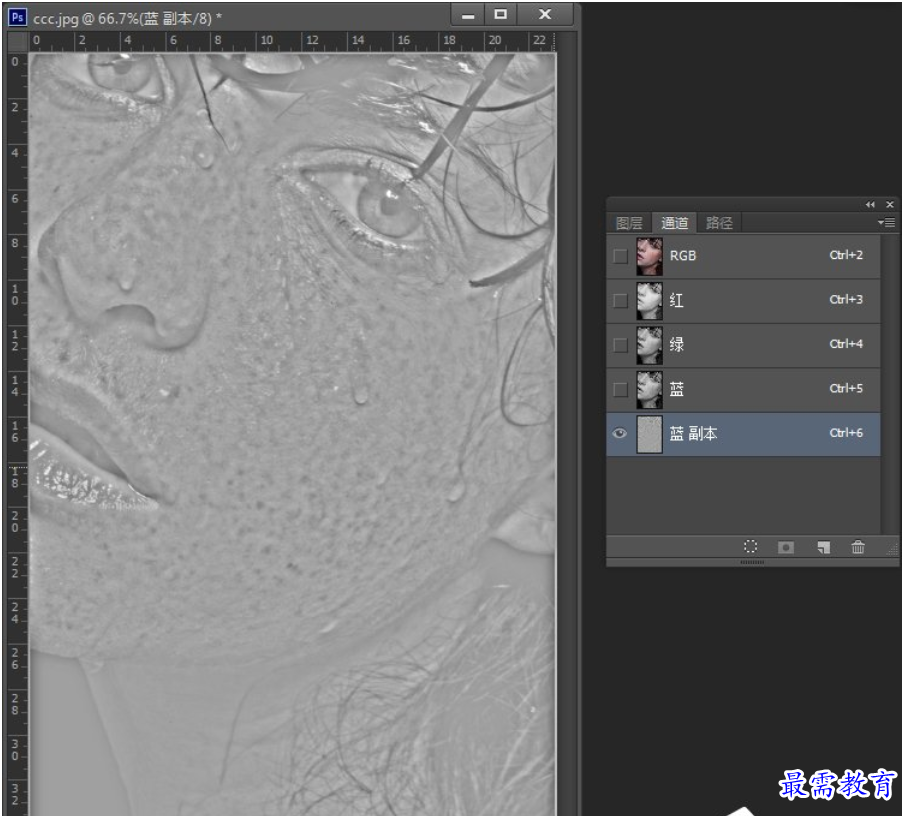
Task: Click the 蓝 channel name text
Action: click(677, 389)
